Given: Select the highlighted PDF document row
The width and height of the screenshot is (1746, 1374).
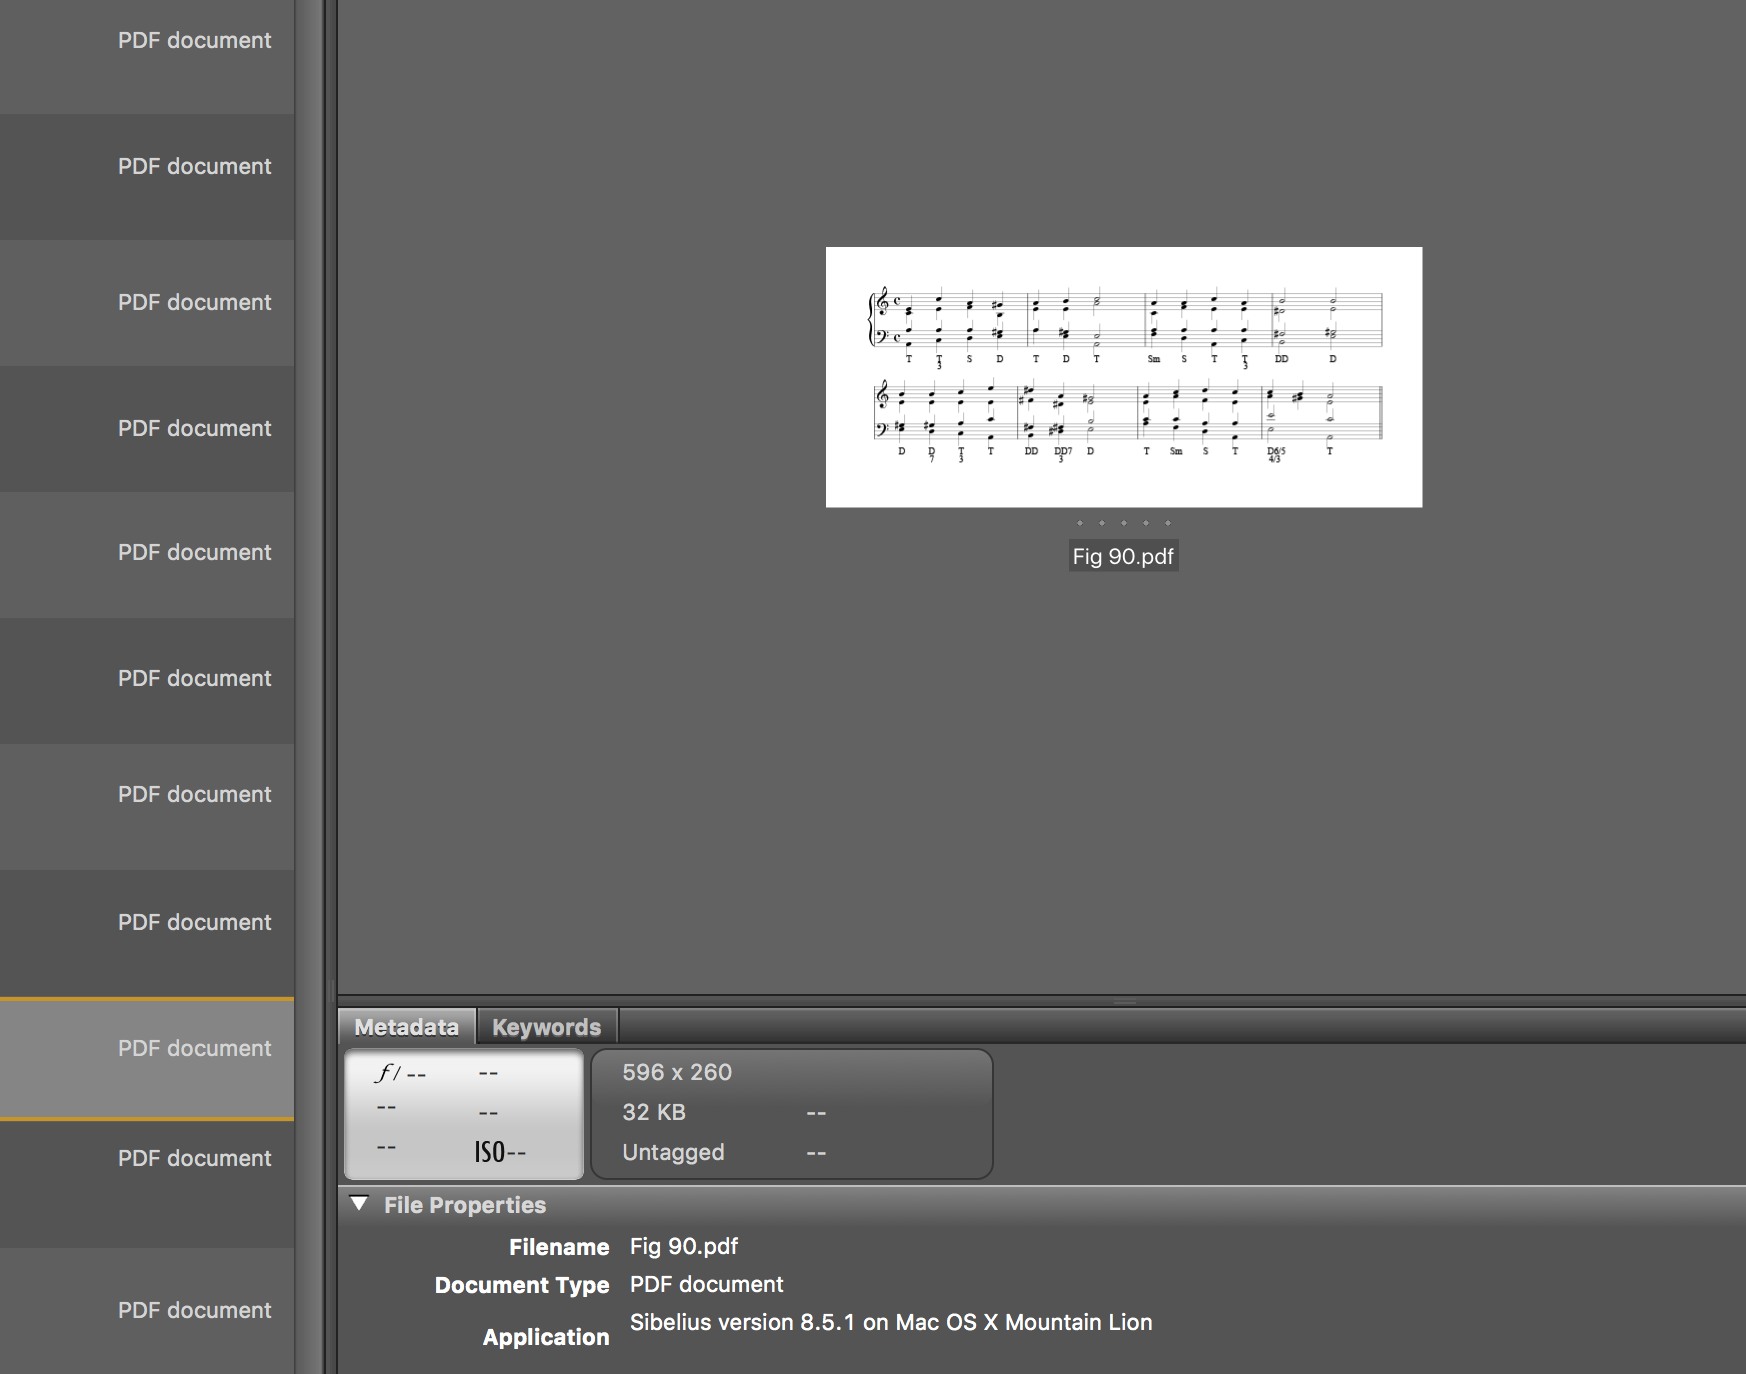Looking at the screenshot, I should coord(147,1059).
